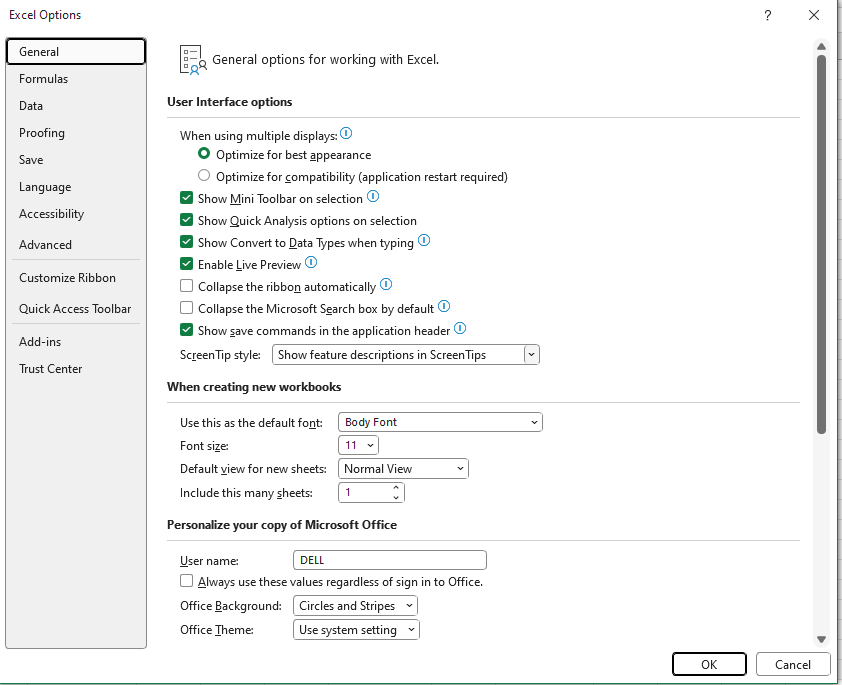The height and width of the screenshot is (685, 842).
Task: Select the General category
Action: [76, 52]
